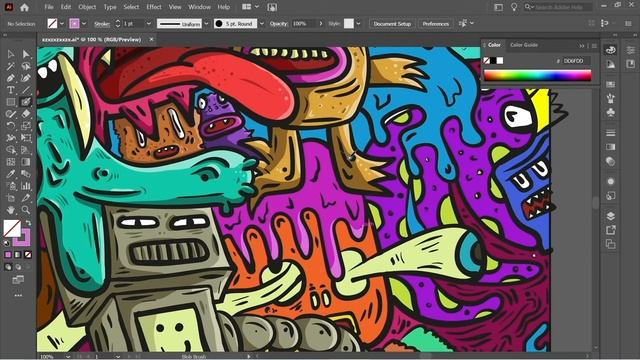Select the Free Transform tool
Screen dimensions: 640x360
click(x=26, y=138)
